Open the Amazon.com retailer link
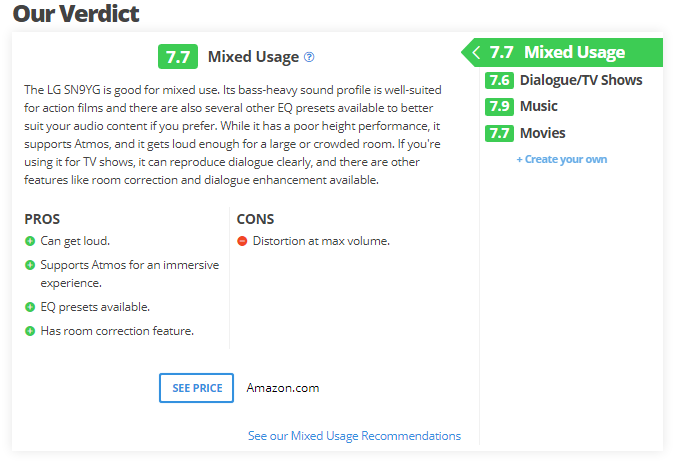The height and width of the screenshot is (475, 690). pos(283,388)
